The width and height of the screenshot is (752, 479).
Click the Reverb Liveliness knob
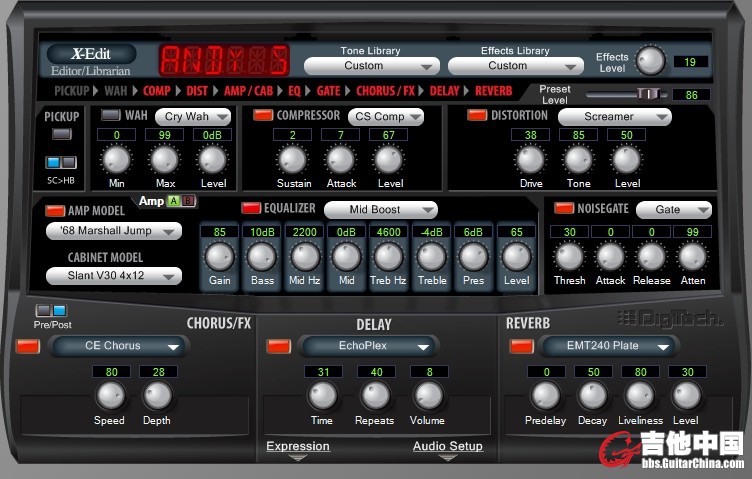coord(640,396)
